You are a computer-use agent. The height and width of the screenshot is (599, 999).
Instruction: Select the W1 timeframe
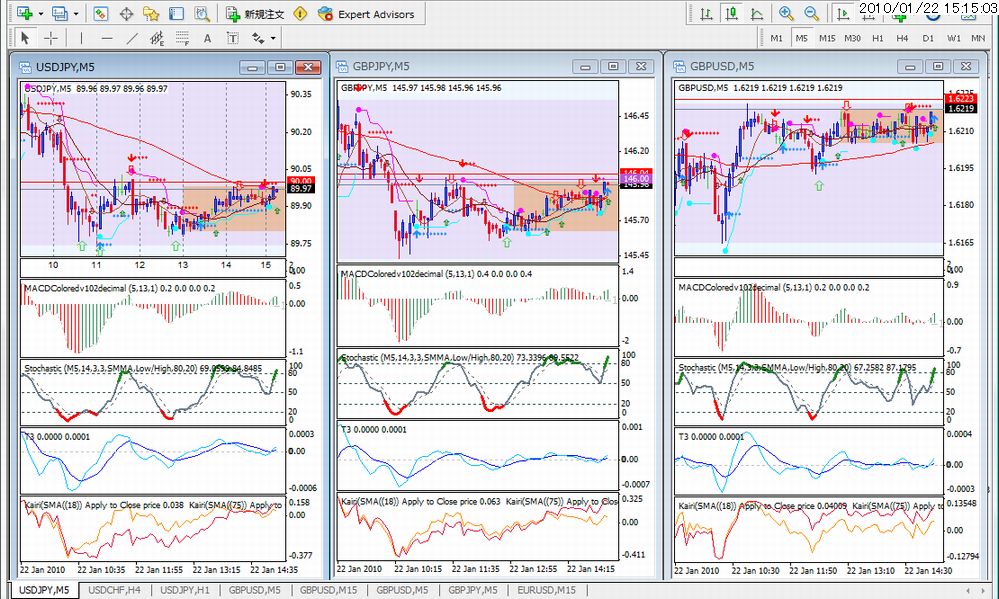coord(954,38)
